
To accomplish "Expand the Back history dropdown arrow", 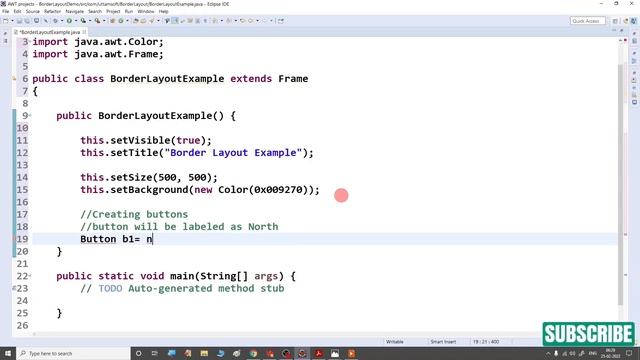I will [258, 21].
